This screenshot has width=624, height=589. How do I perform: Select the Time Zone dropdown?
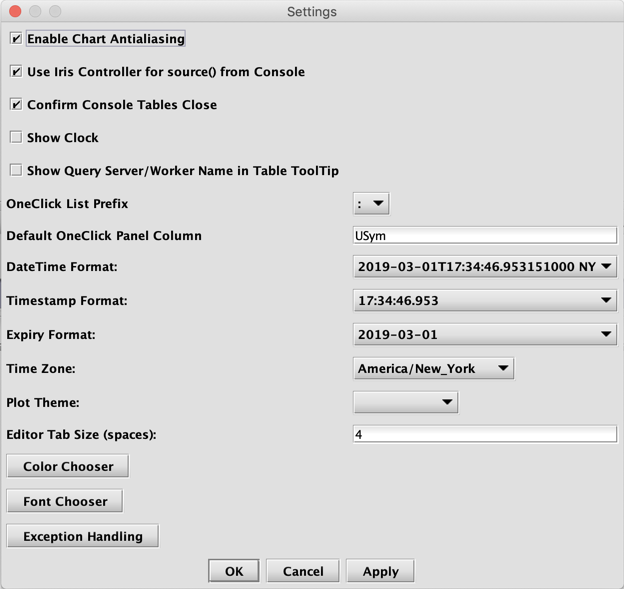pos(433,368)
